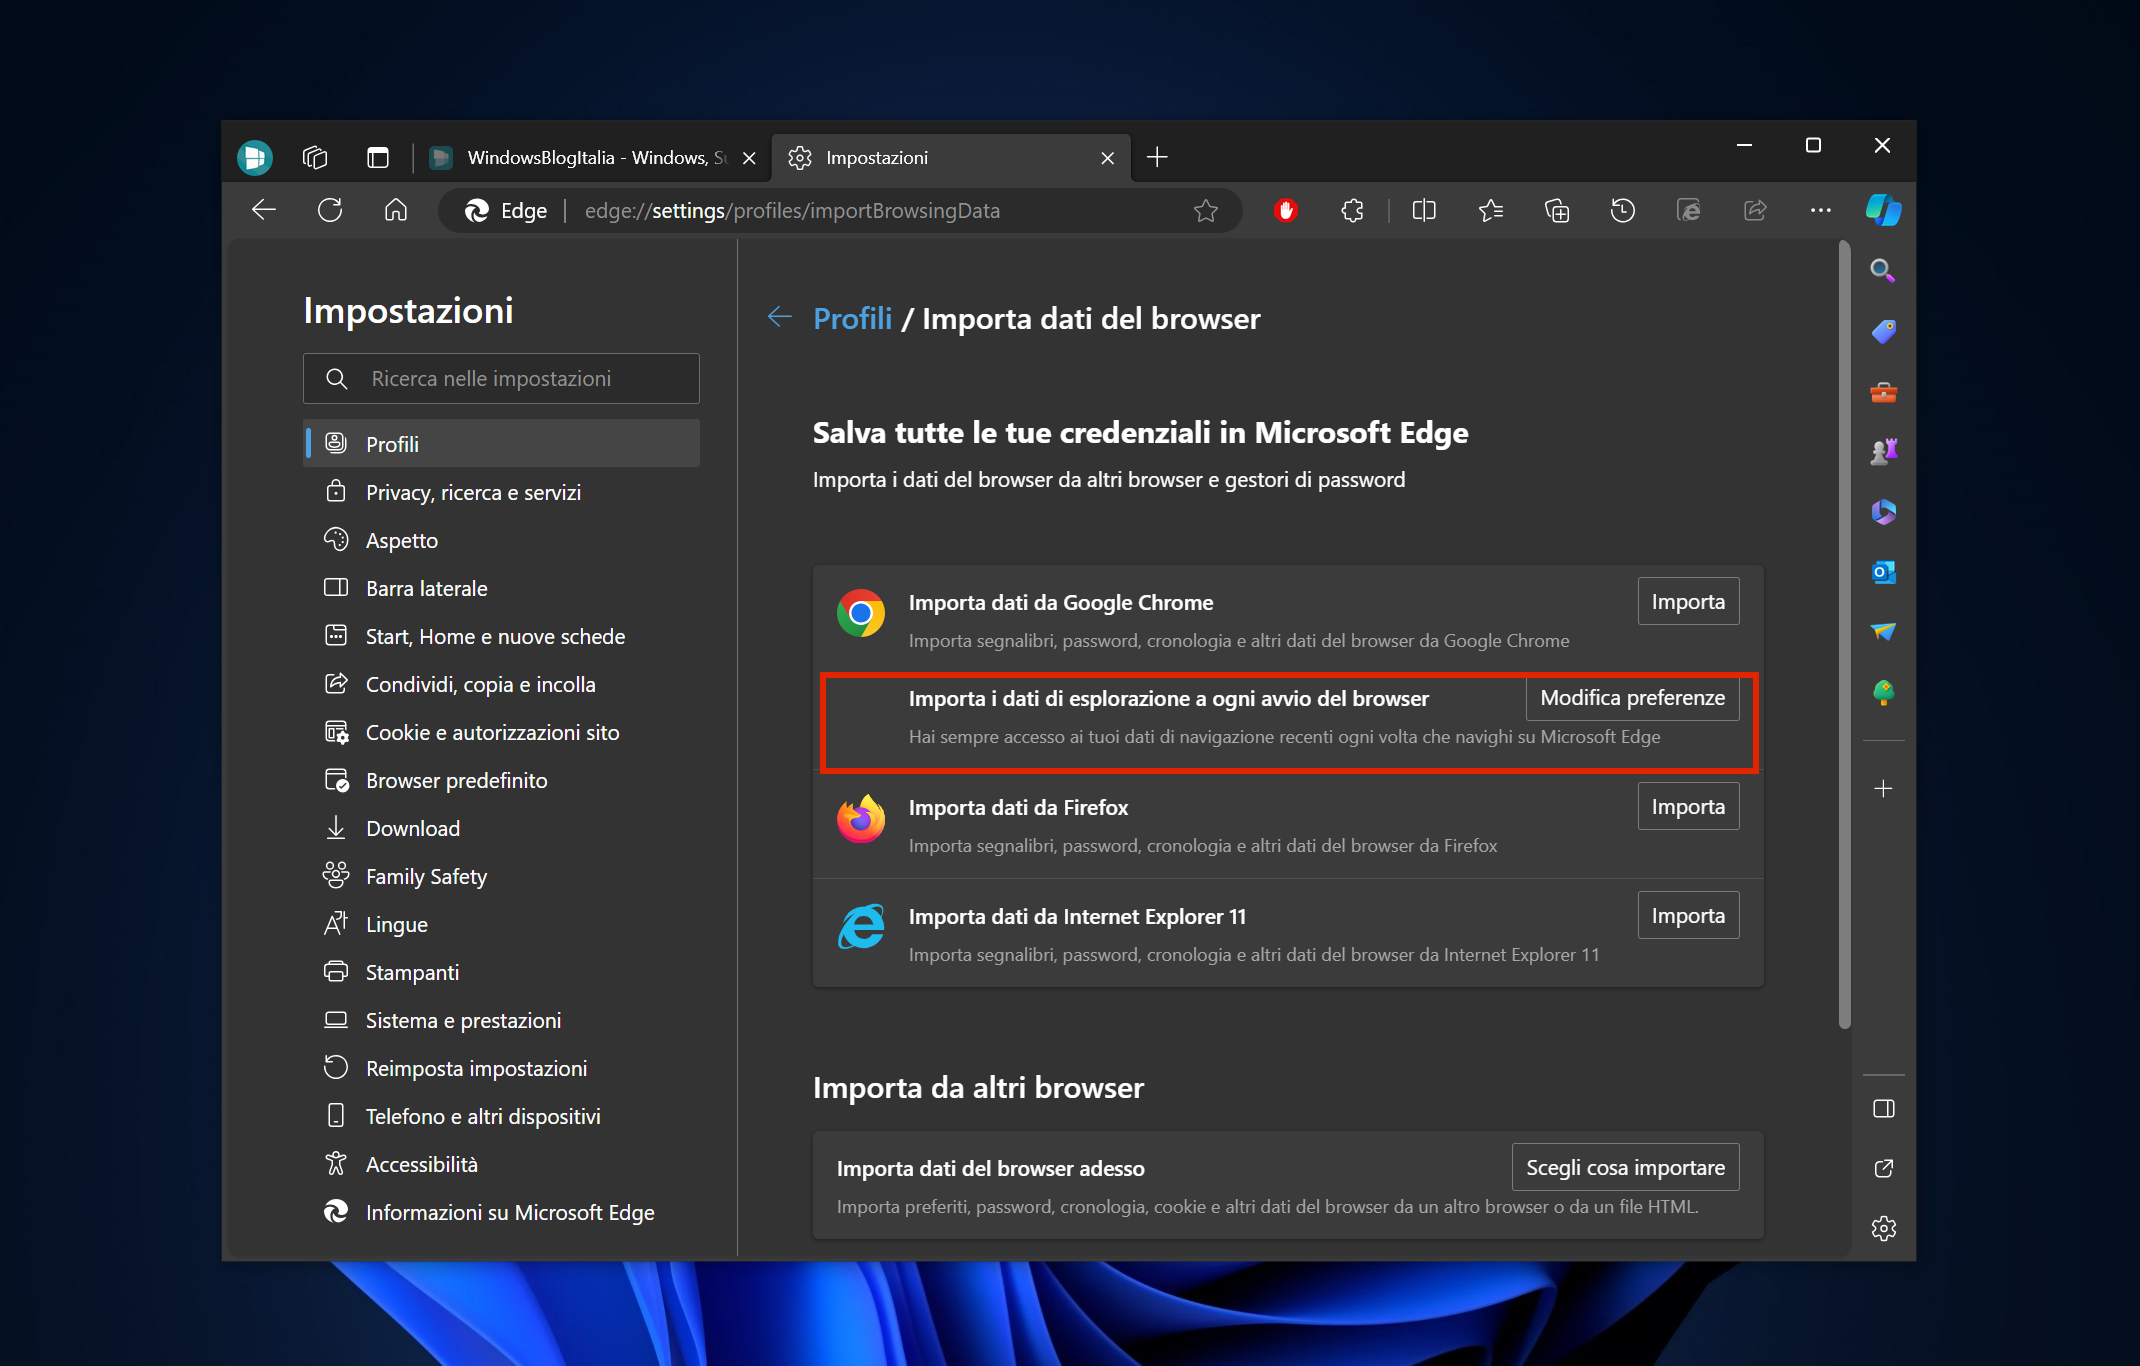2140x1366 pixels.
Task: Go back with the toolbar arrow
Action: click(264, 210)
